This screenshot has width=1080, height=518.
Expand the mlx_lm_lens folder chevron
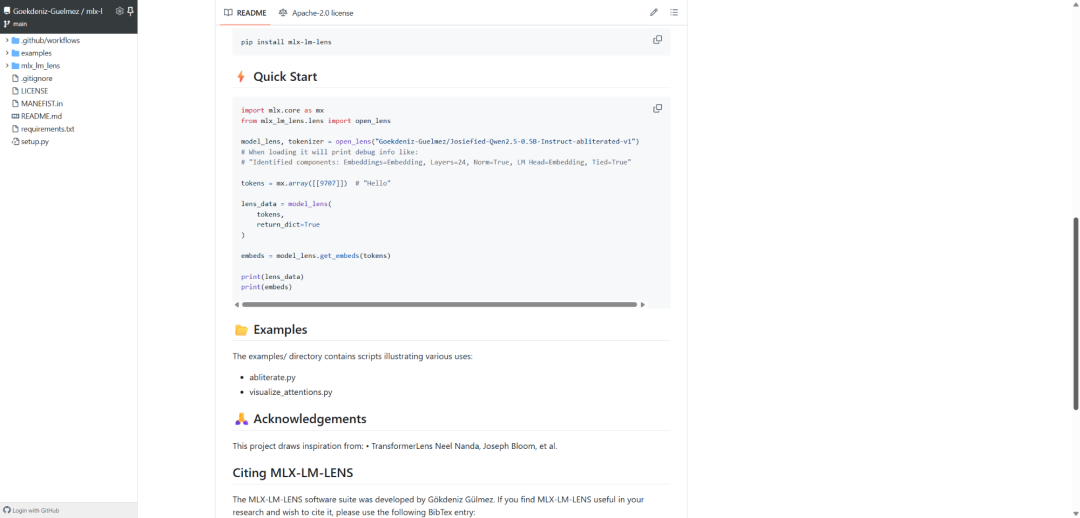coord(7,65)
